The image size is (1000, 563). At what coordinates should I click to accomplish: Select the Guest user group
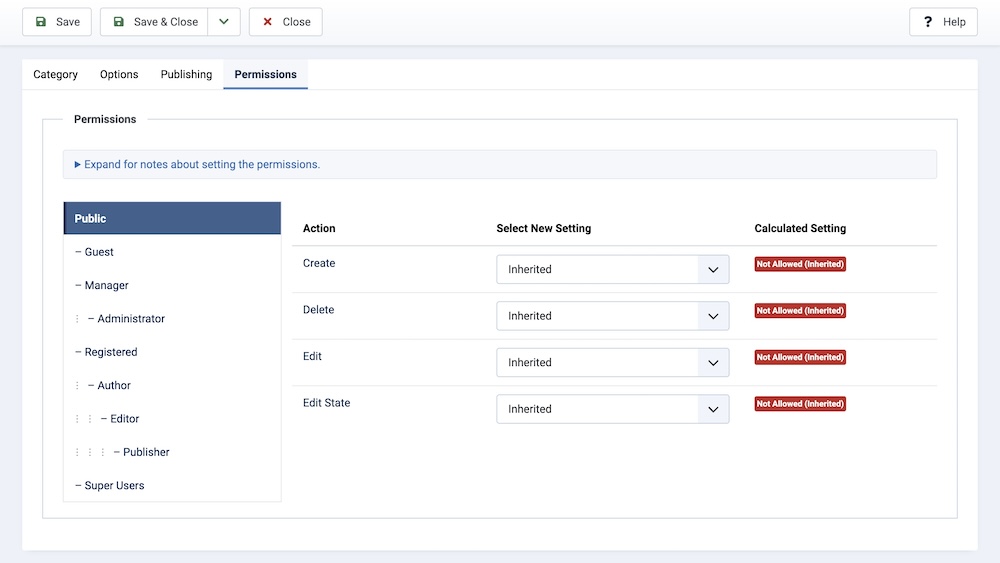99,252
